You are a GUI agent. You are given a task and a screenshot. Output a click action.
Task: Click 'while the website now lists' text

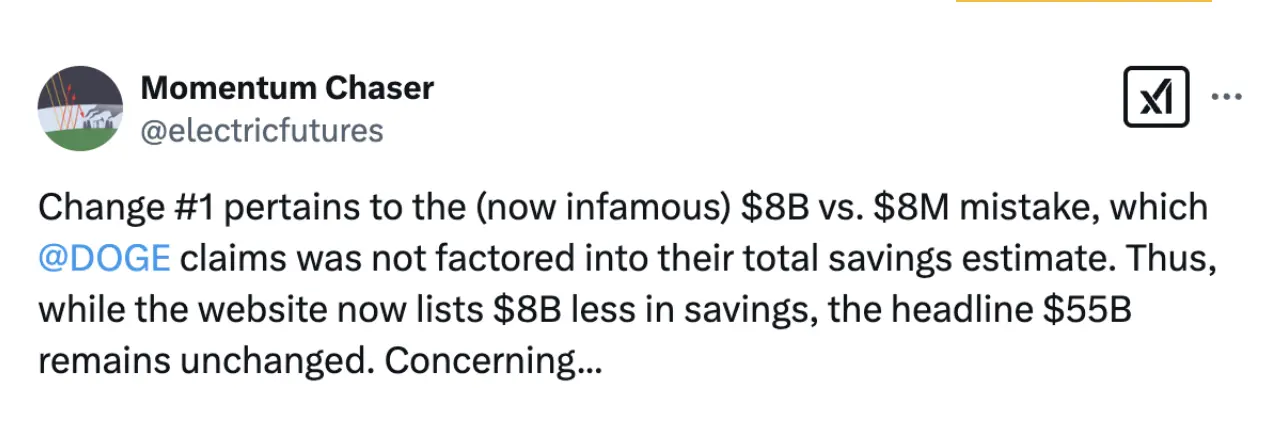coord(260,310)
